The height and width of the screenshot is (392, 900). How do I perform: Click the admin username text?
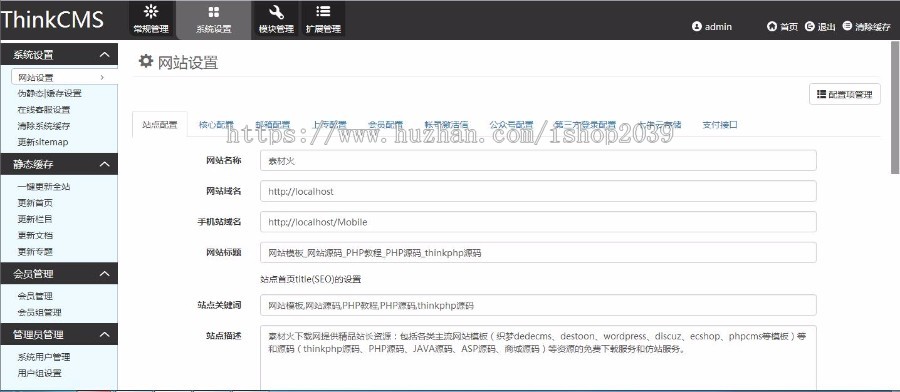718,26
